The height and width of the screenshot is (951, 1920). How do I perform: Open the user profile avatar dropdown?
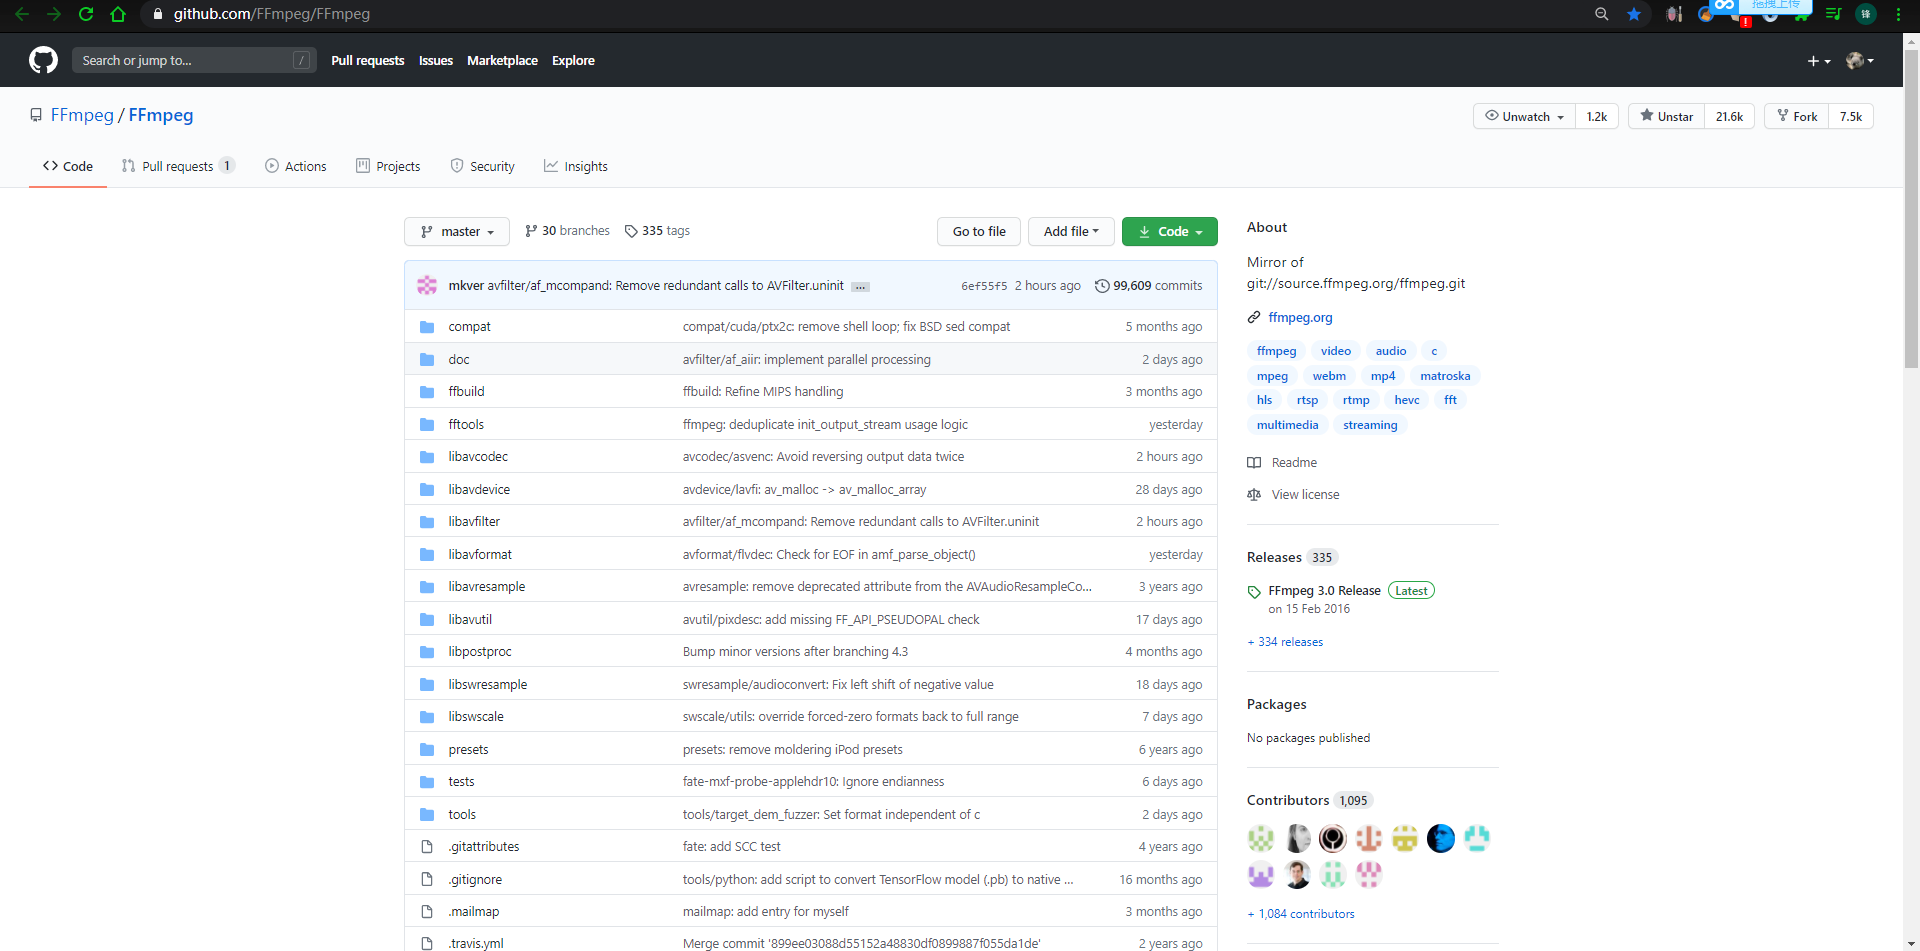[x=1860, y=61]
